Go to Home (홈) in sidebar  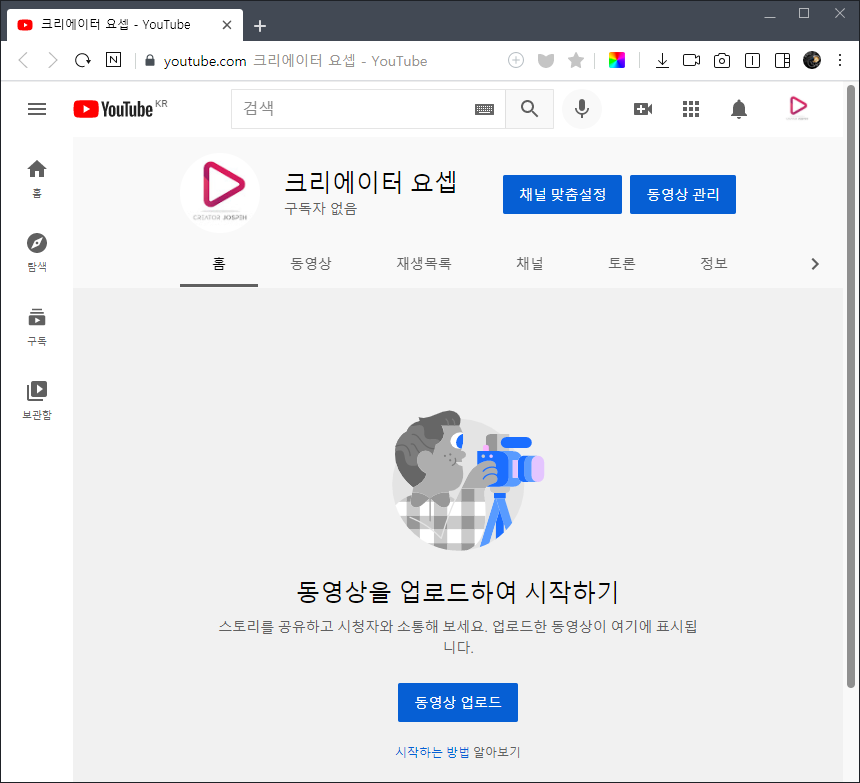point(37,178)
